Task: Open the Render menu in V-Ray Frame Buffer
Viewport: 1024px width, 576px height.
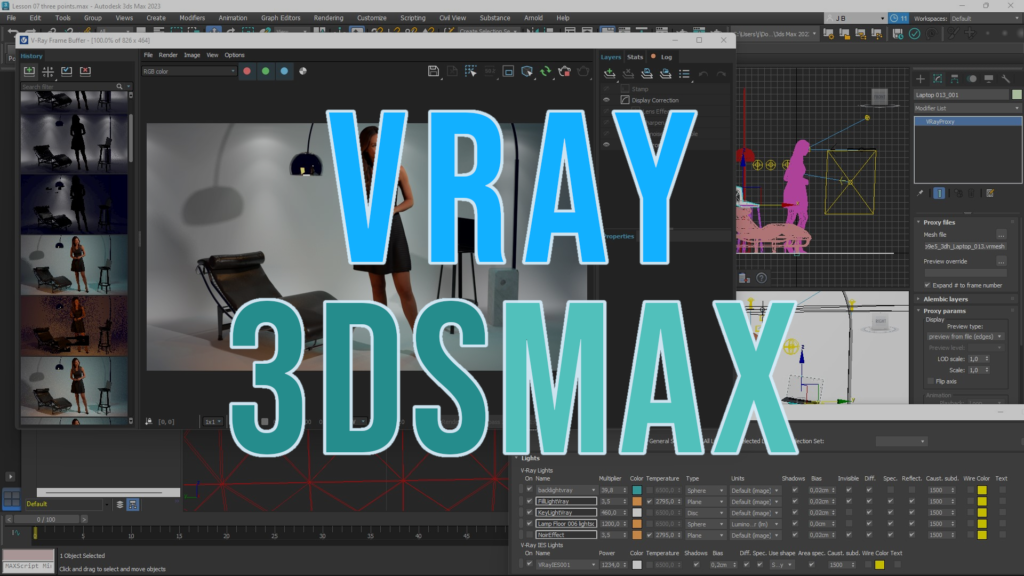Action: click(x=168, y=55)
